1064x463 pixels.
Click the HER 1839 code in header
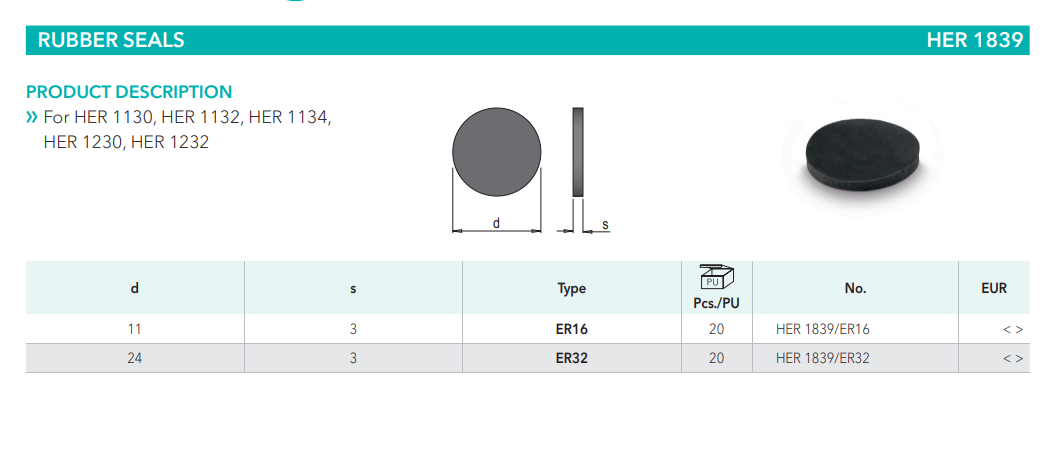pos(974,40)
